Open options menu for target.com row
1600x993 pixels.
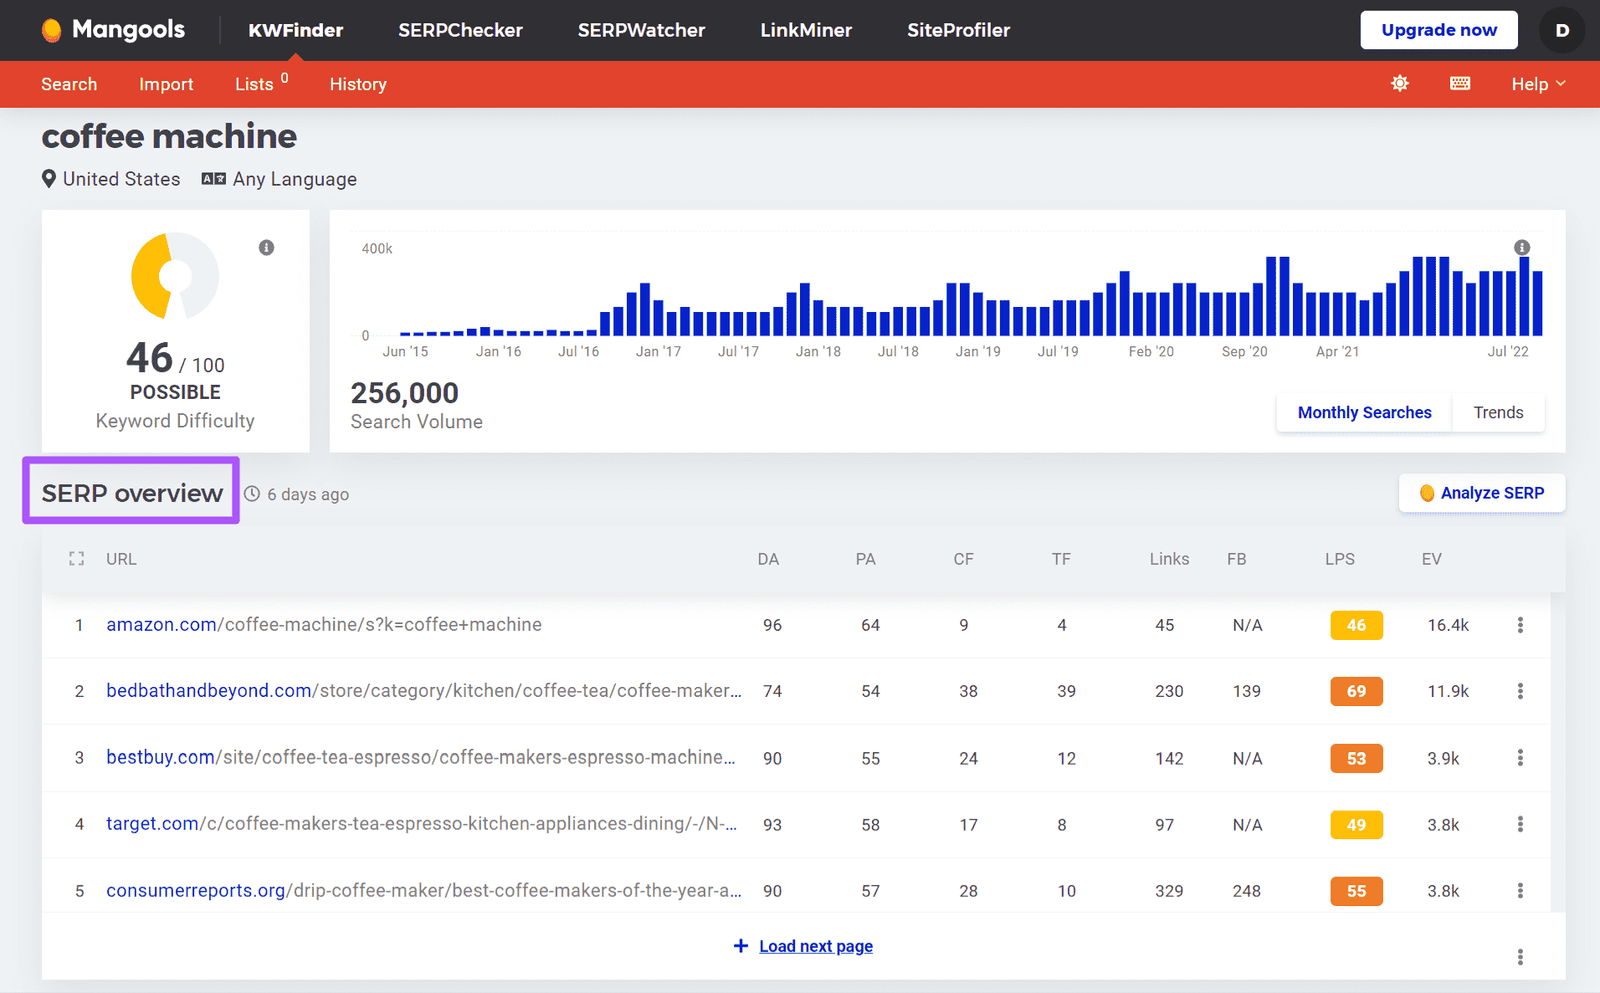pyautogui.click(x=1520, y=824)
